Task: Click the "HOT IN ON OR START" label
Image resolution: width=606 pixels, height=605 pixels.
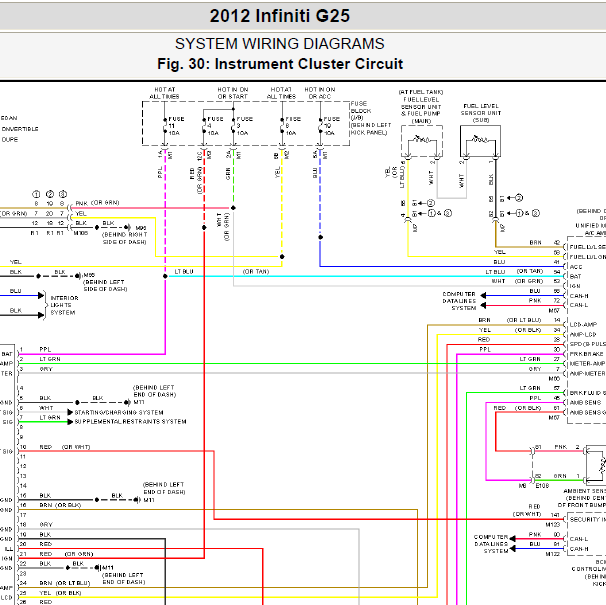Action: coord(233,93)
